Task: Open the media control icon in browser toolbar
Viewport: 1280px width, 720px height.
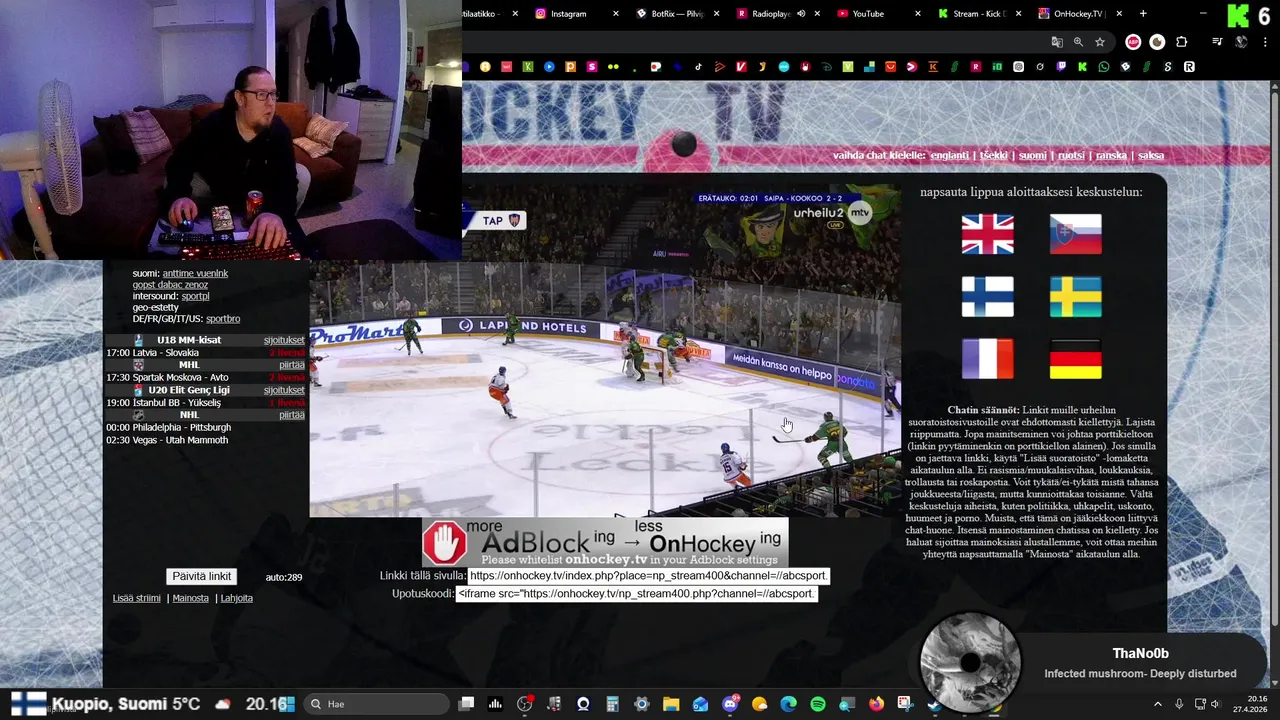Action: pos(1217,42)
